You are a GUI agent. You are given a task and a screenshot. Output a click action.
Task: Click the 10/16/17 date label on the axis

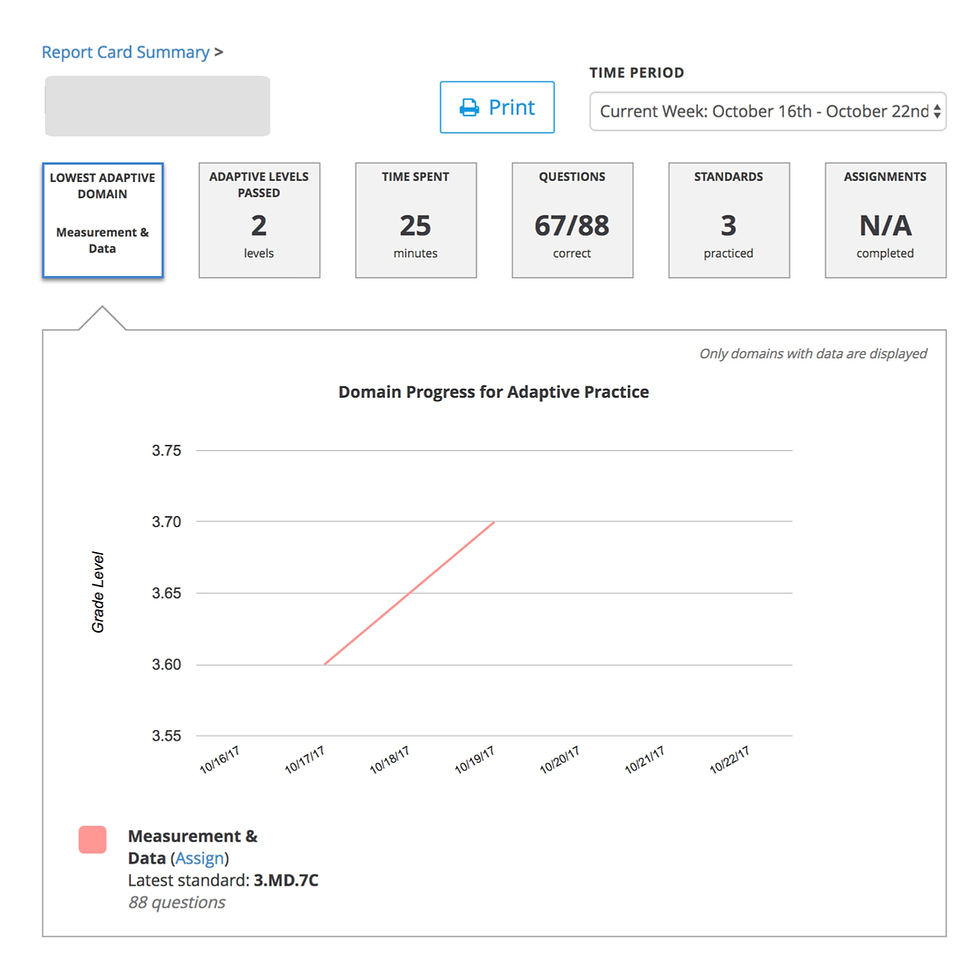(x=219, y=759)
